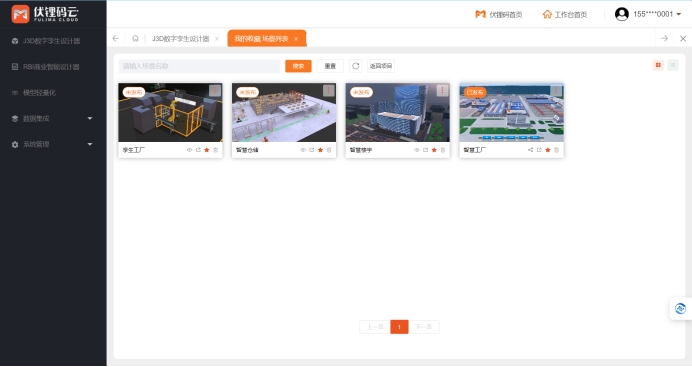Click the home icon in the tab bar
Viewport: 692px width, 367px height.
(x=135, y=38)
